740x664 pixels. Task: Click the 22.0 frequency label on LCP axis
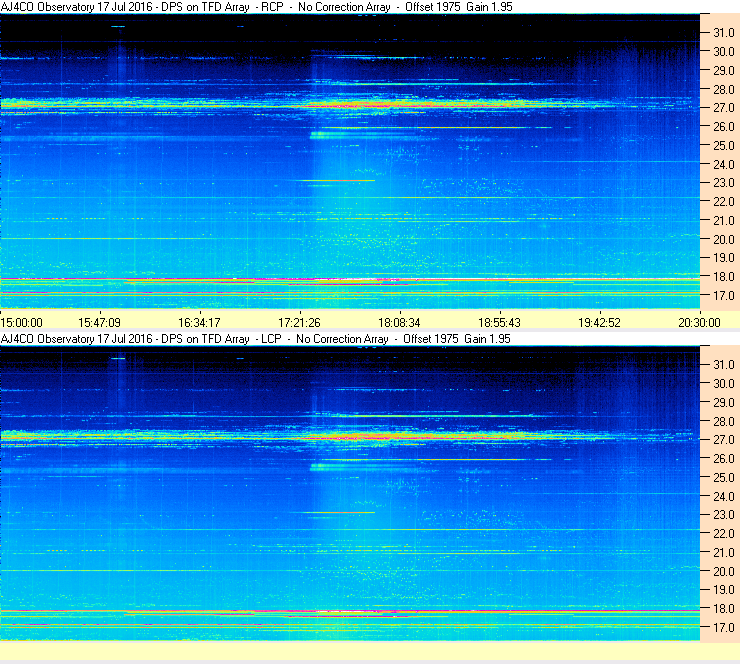tap(724, 533)
